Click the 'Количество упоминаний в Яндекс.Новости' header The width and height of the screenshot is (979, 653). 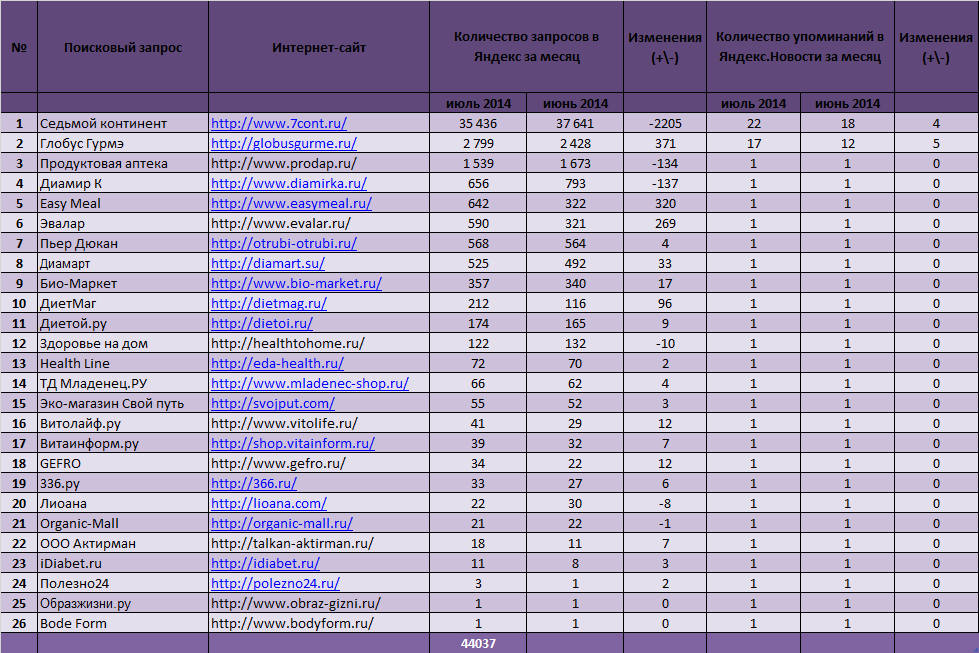(800, 47)
